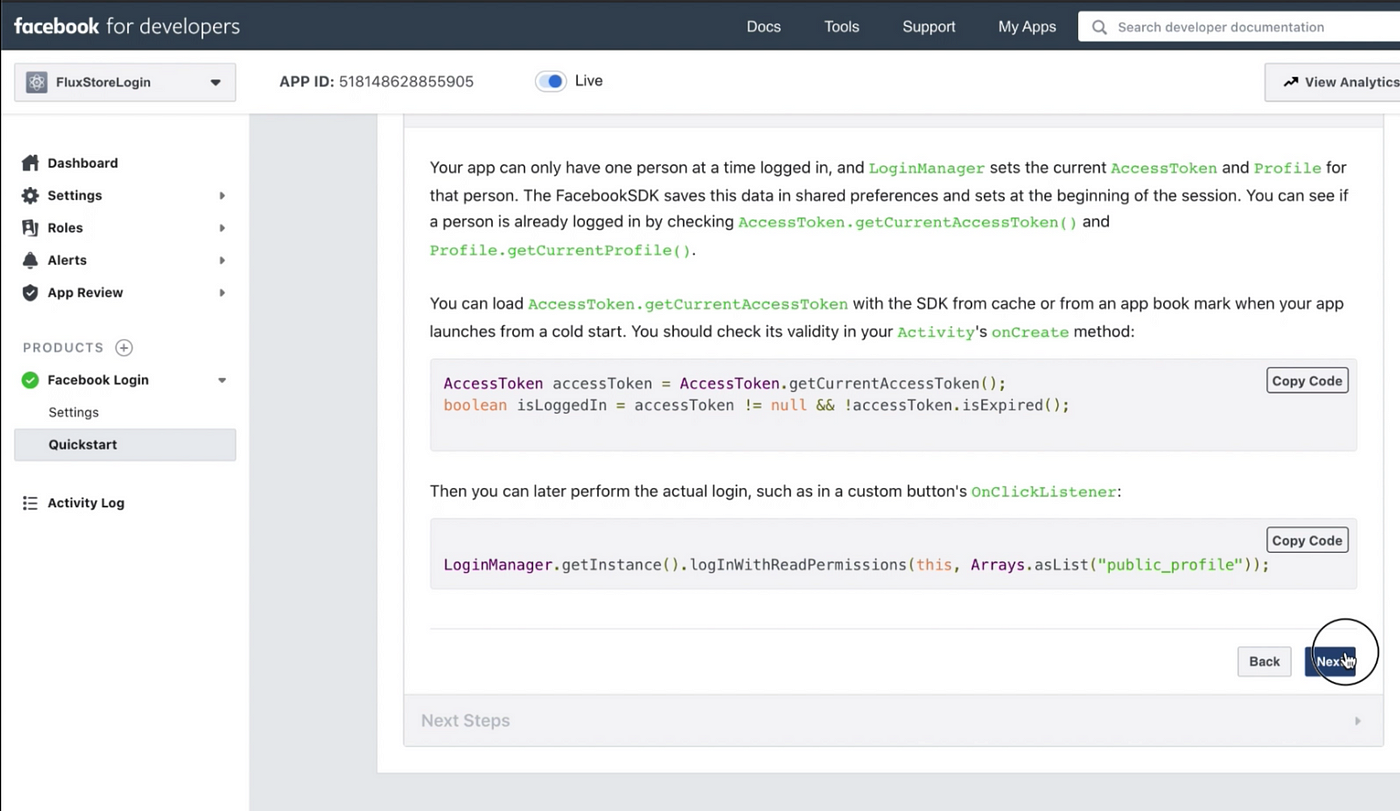The image size is (1400, 811).
Task: Click the Search developer documentation field
Action: click(x=1239, y=27)
